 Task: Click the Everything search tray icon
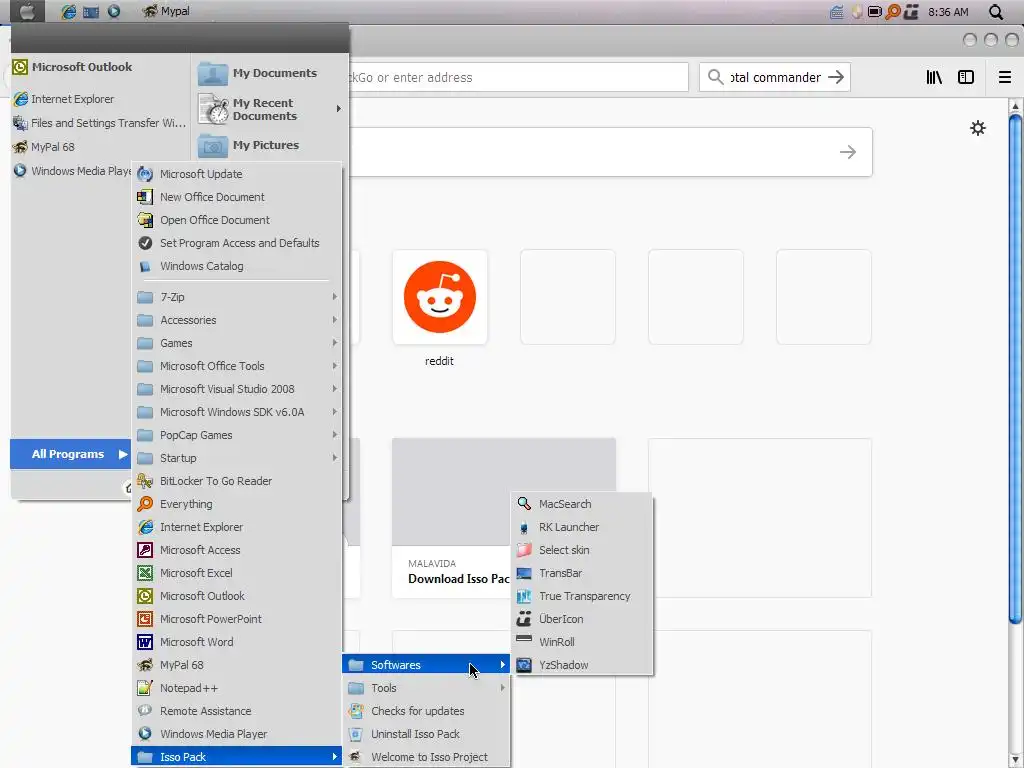pyautogui.click(x=893, y=12)
